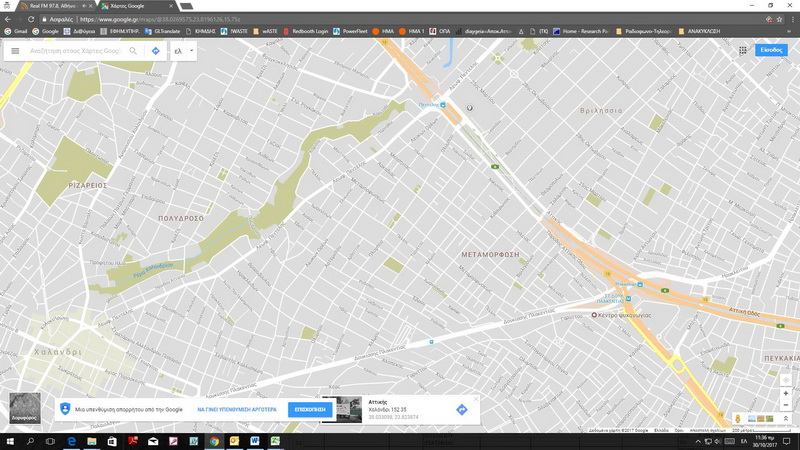The image size is (800, 450).
Task: Show imagery thumbnails strip
Action: coord(761,419)
